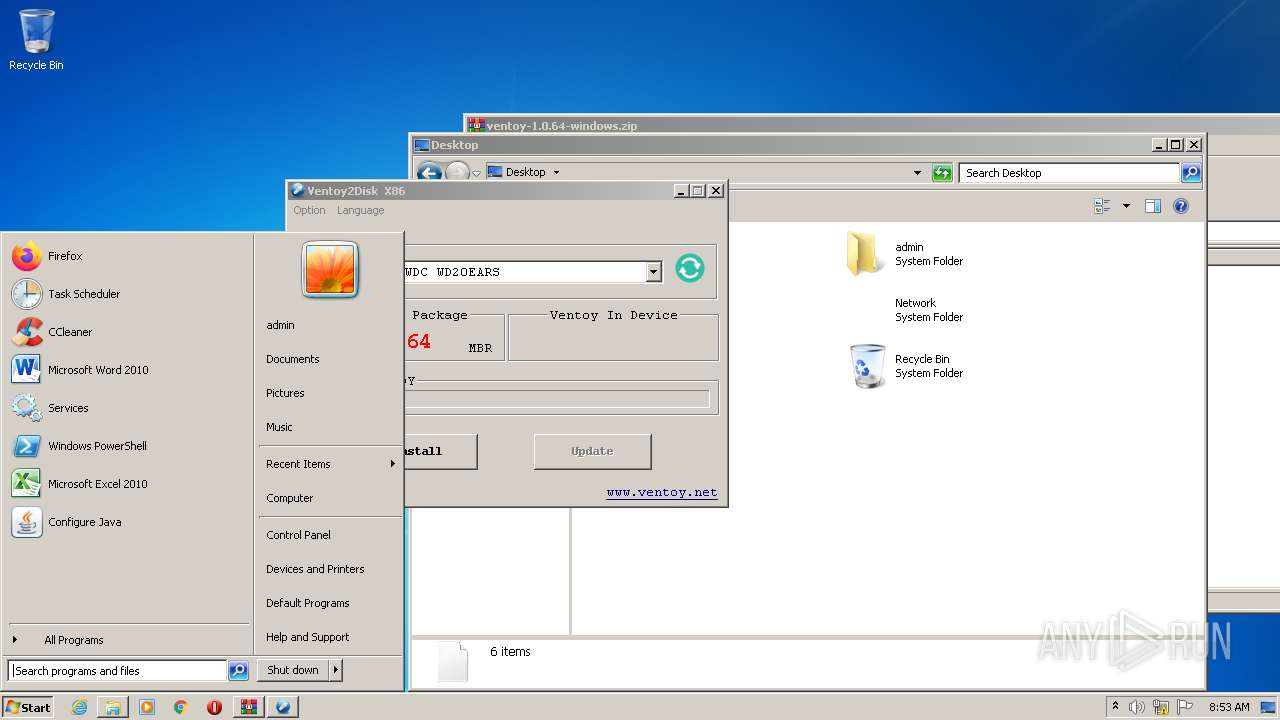Select Recycle Bin System Folder in the Explorer window

coord(907,366)
